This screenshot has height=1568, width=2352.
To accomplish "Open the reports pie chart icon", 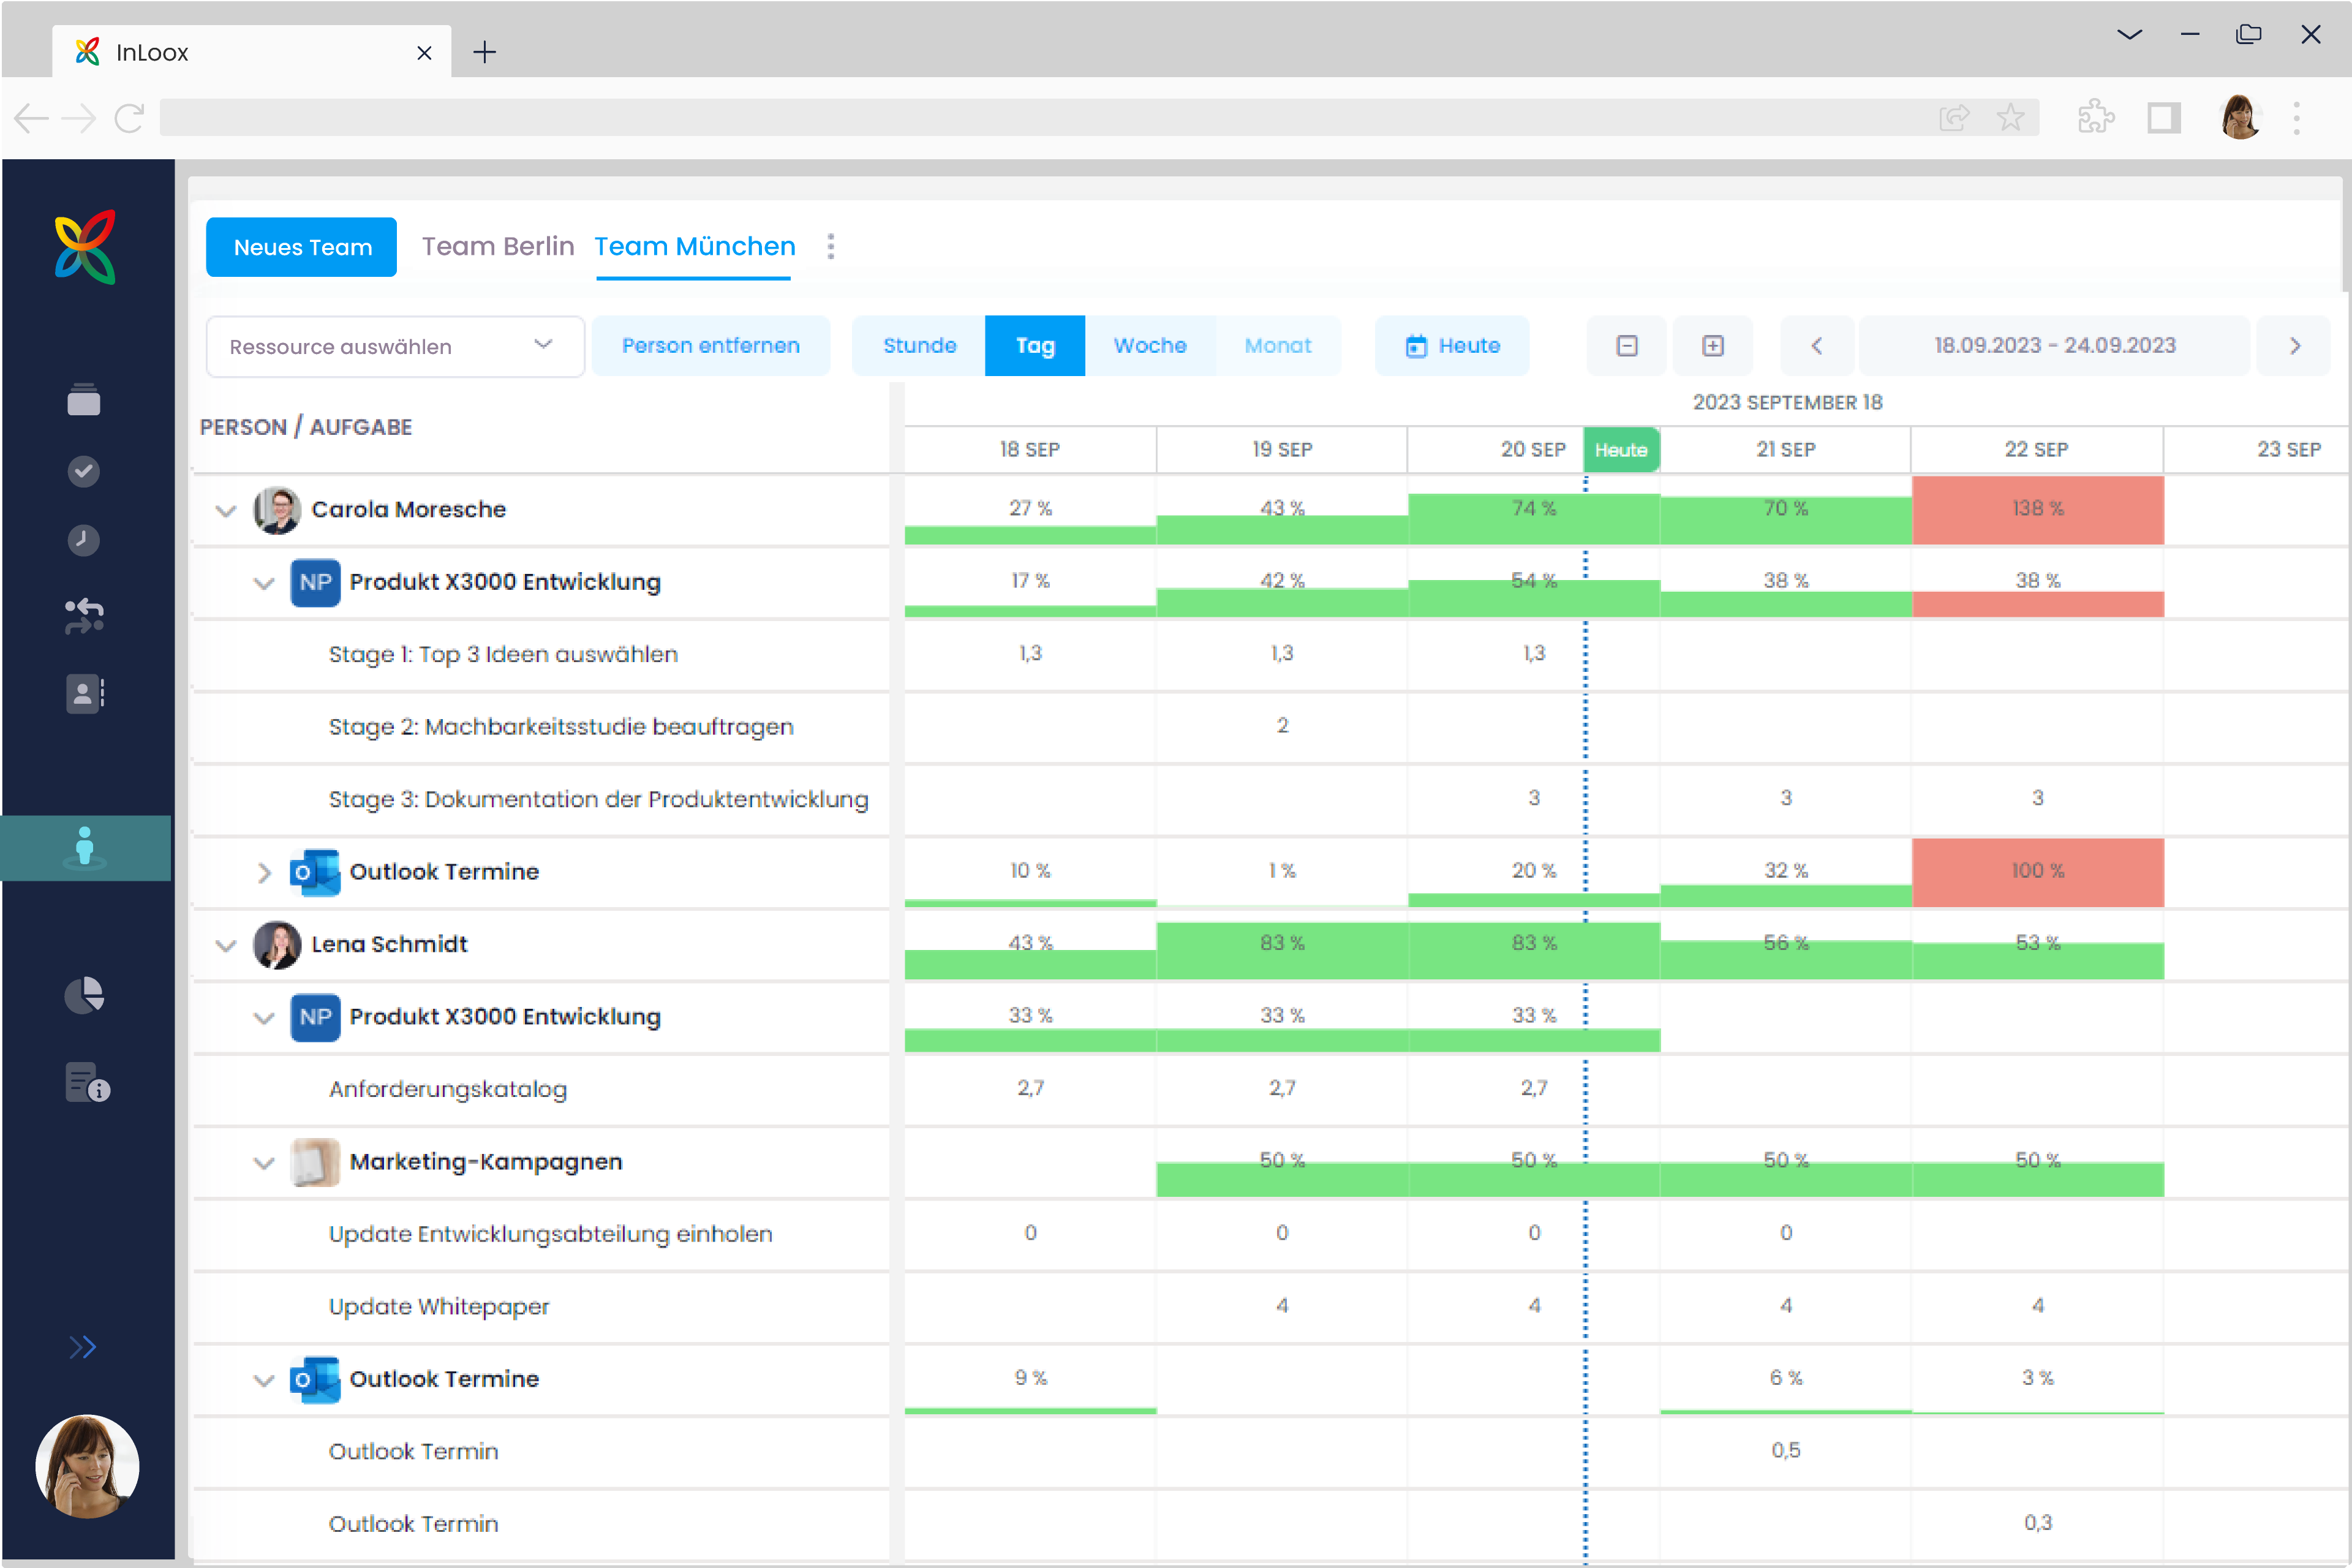I will tap(84, 995).
